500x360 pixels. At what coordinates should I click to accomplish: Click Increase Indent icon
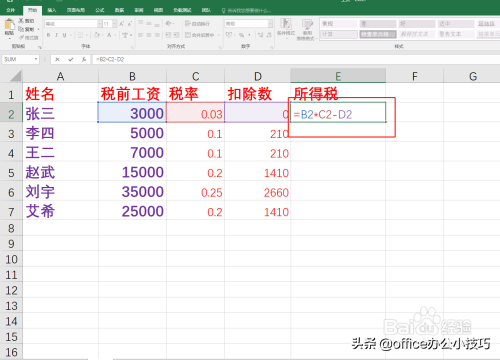176,35
